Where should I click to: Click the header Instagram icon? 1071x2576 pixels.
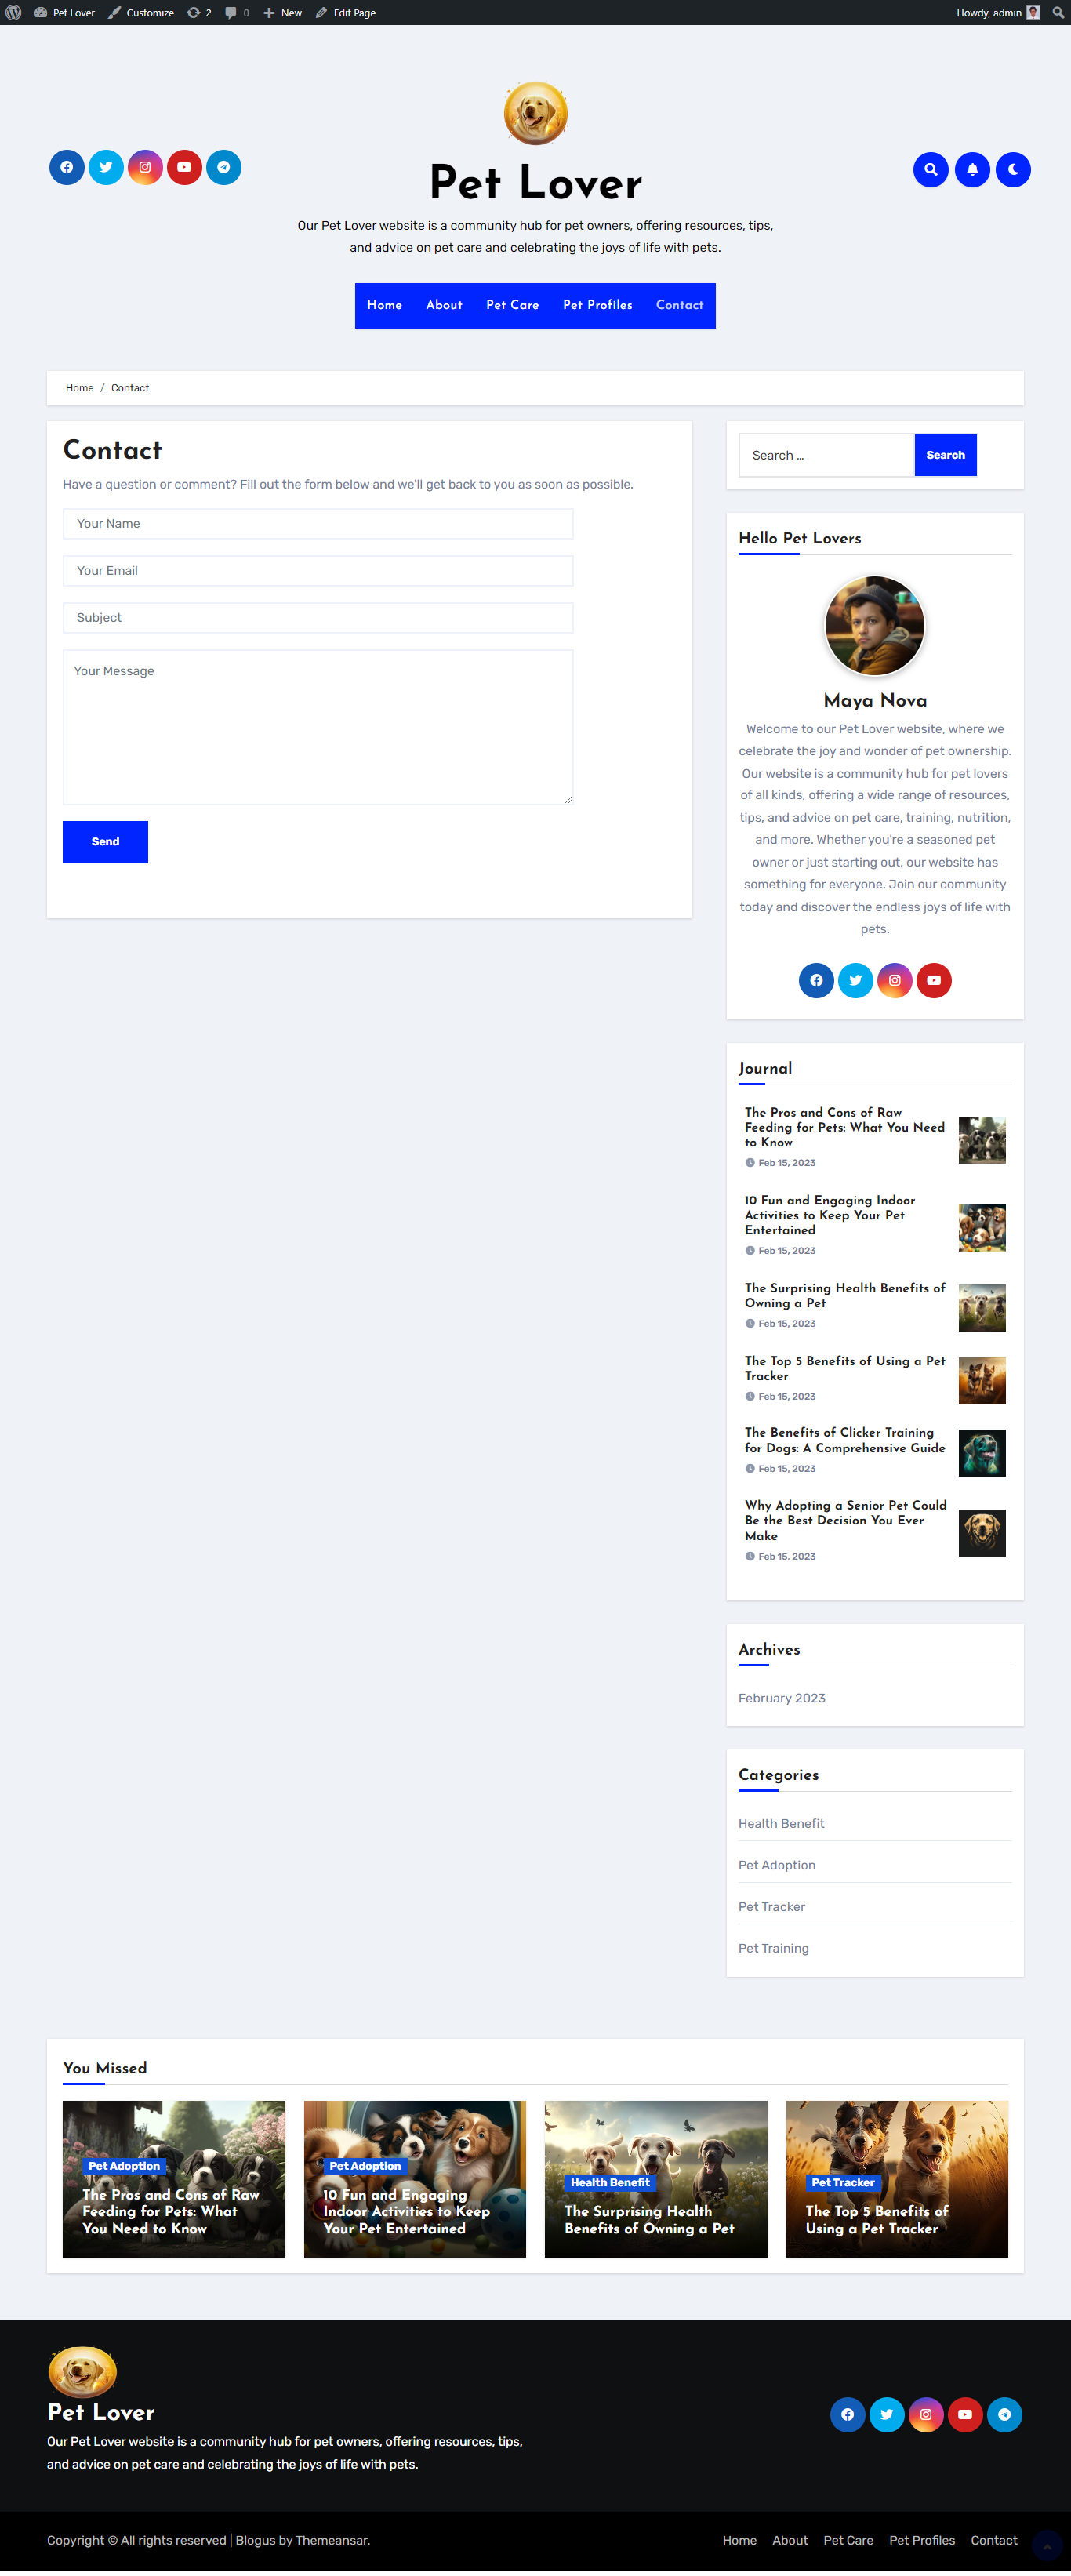[145, 167]
